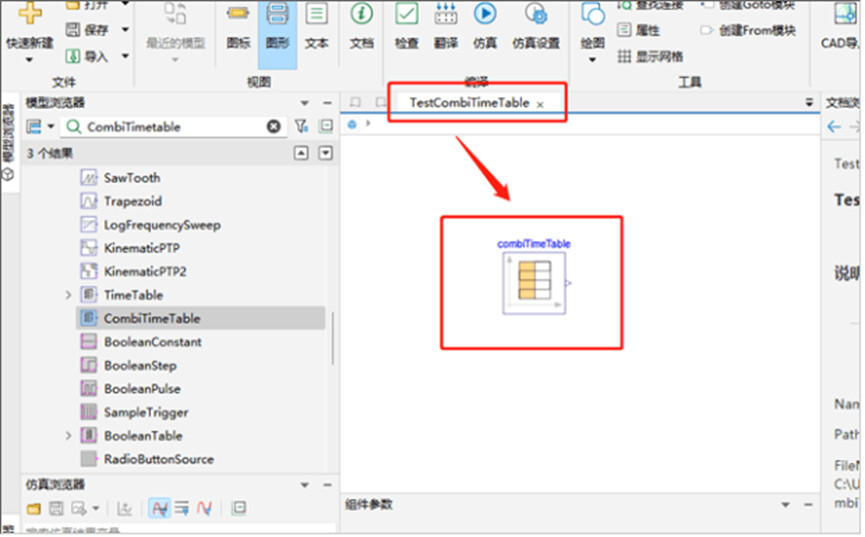865x537 pixels.
Task: Close the TestCombiTimeTable tab
Action: coord(540,104)
